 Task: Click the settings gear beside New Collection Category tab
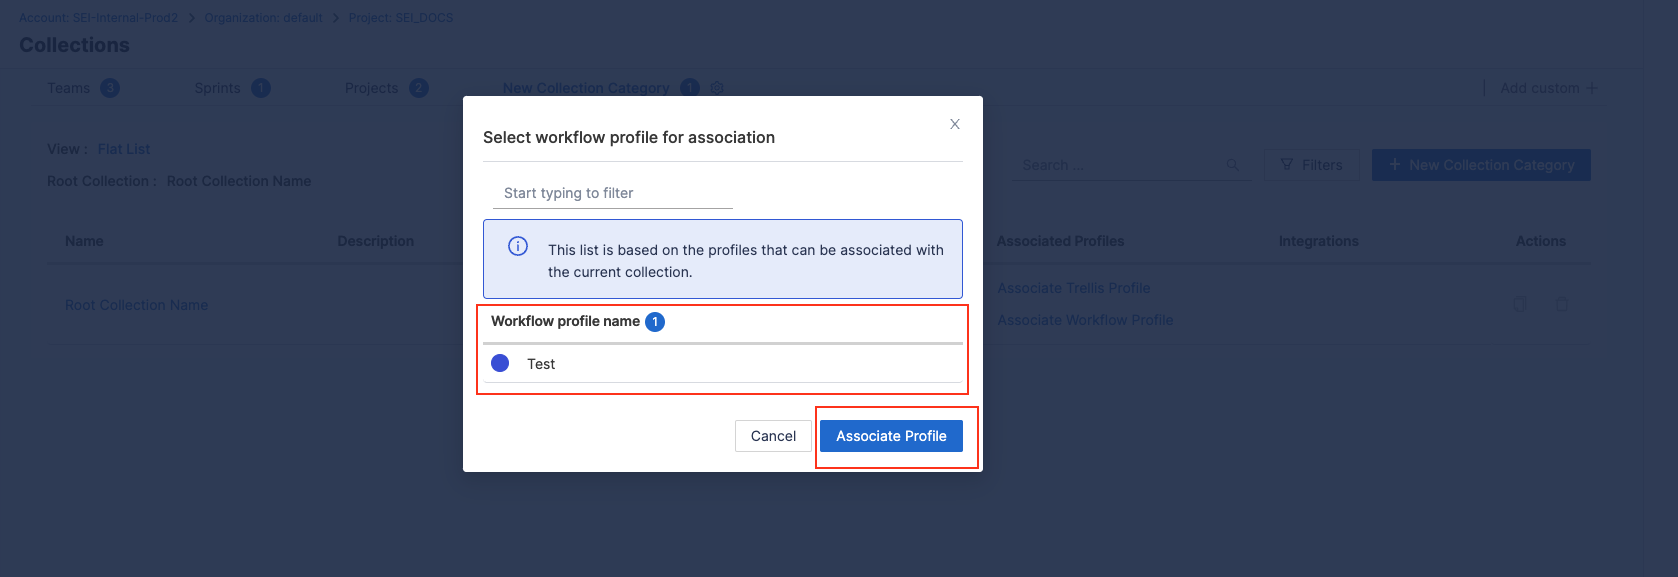tap(717, 88)
